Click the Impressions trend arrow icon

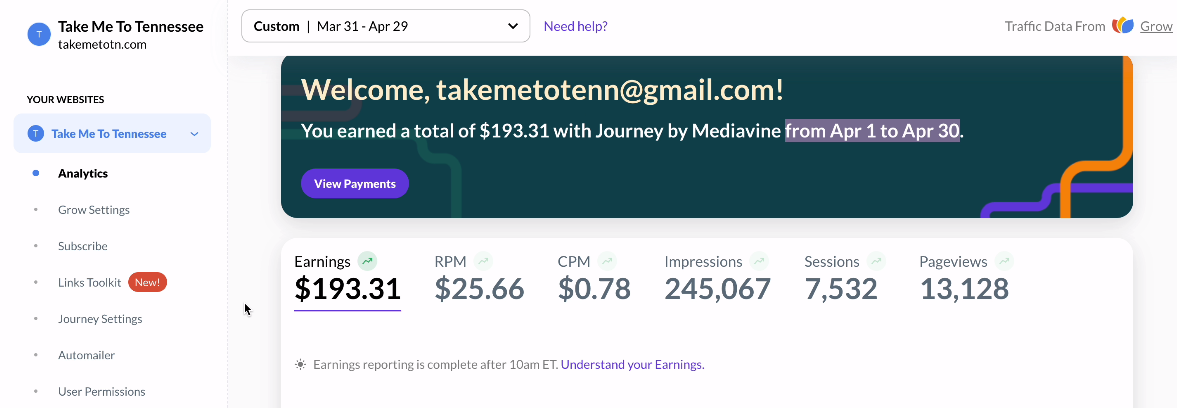[760, 261]
